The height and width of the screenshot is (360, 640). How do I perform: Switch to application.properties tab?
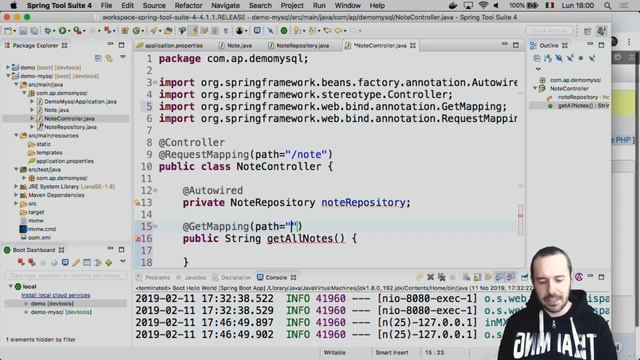pos(170,45)
